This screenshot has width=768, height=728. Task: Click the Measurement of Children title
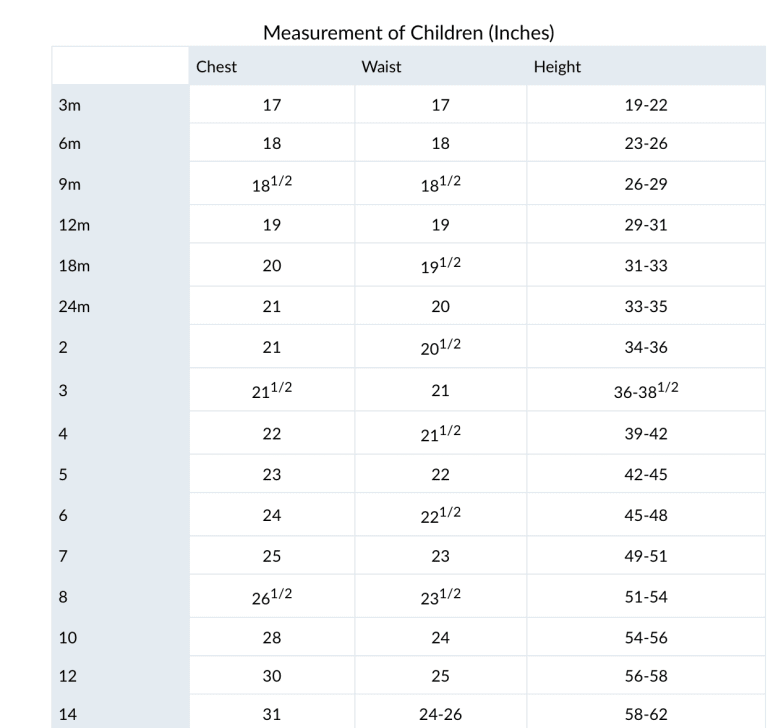tap(408, 33)
